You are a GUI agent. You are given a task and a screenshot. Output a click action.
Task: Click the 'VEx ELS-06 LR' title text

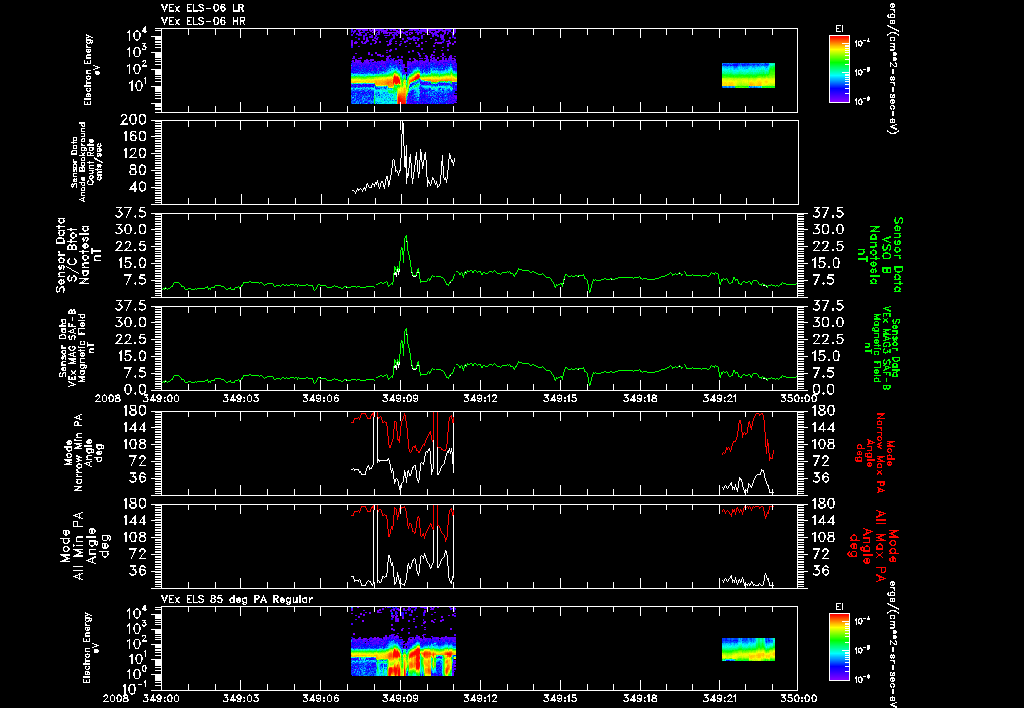point(202,8)
